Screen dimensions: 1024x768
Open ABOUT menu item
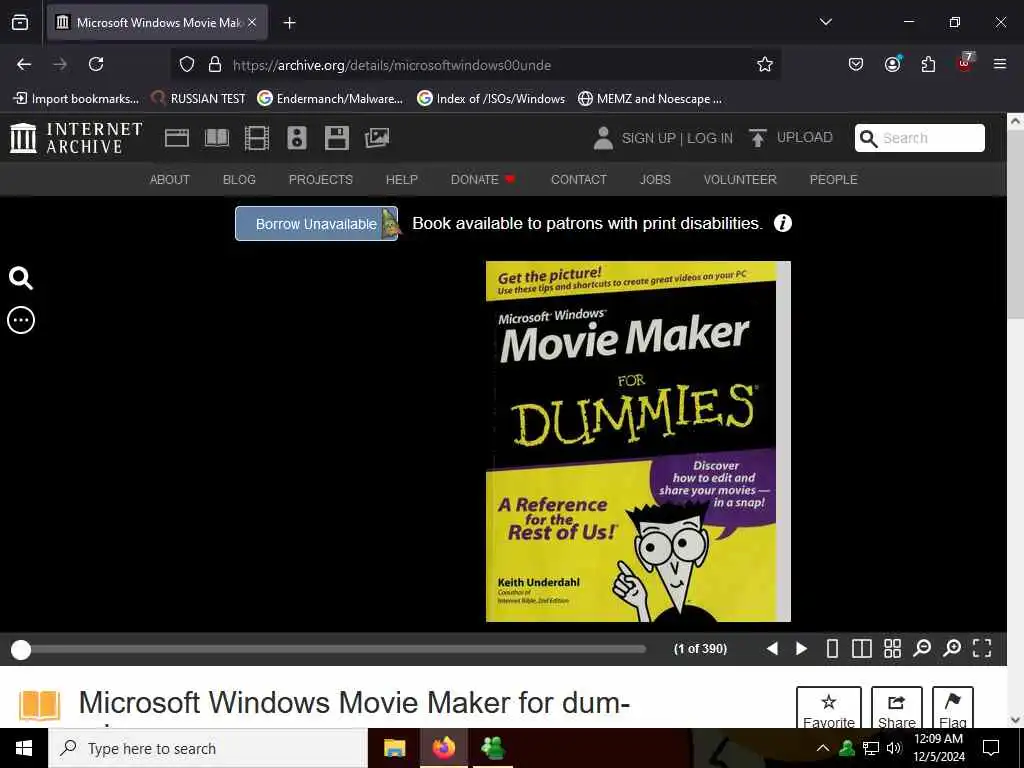click(x=170, y=180)
